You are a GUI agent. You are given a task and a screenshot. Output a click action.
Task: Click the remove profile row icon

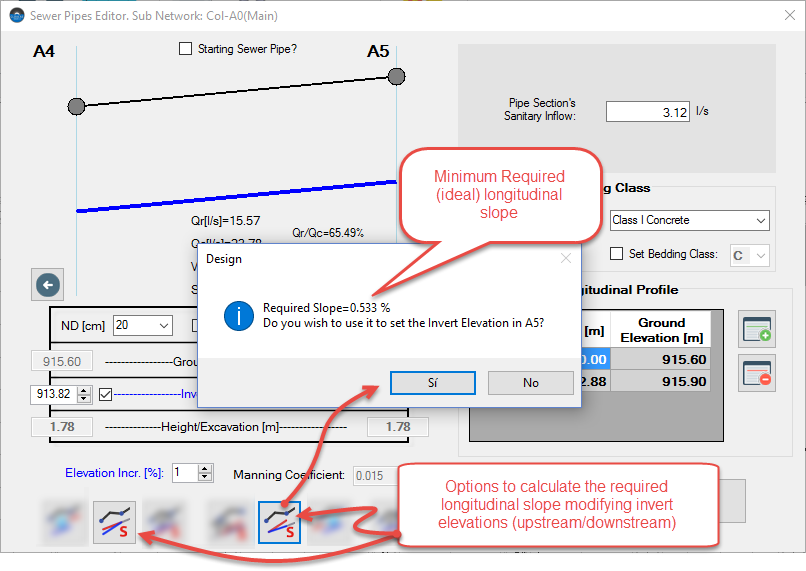coord(757,373)
